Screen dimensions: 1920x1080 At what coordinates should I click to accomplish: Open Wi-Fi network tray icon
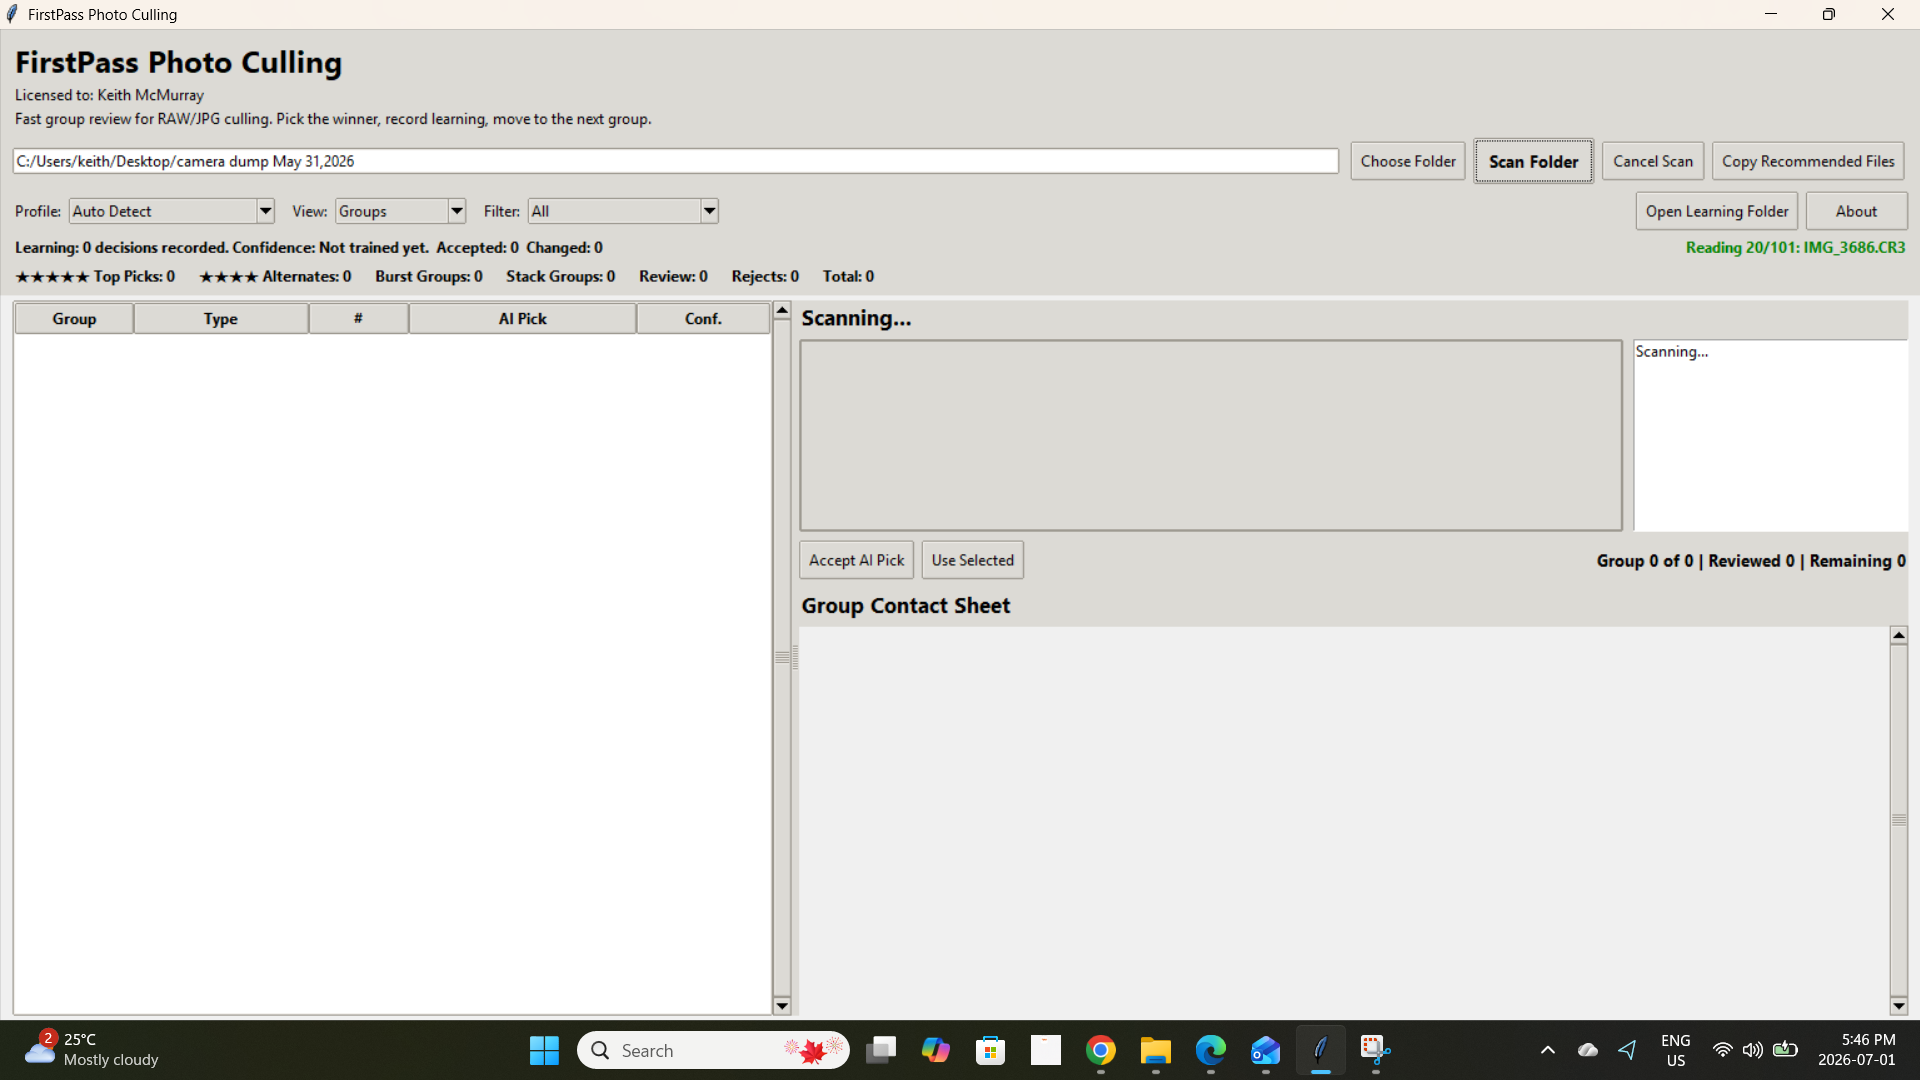point(1722,1050)
